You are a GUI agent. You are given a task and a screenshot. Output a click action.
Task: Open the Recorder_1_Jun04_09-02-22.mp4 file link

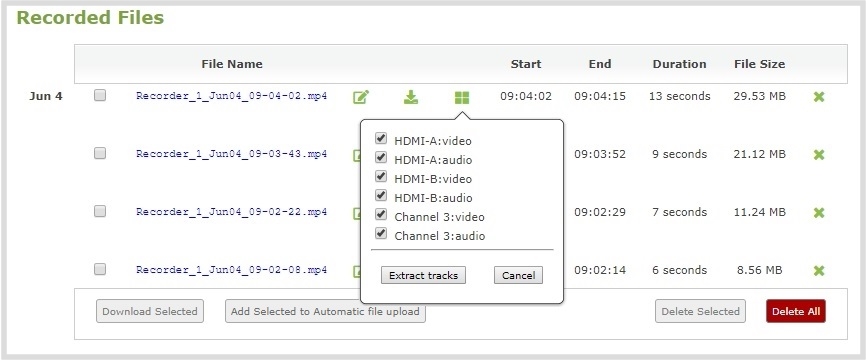click(x=232, y=212)
